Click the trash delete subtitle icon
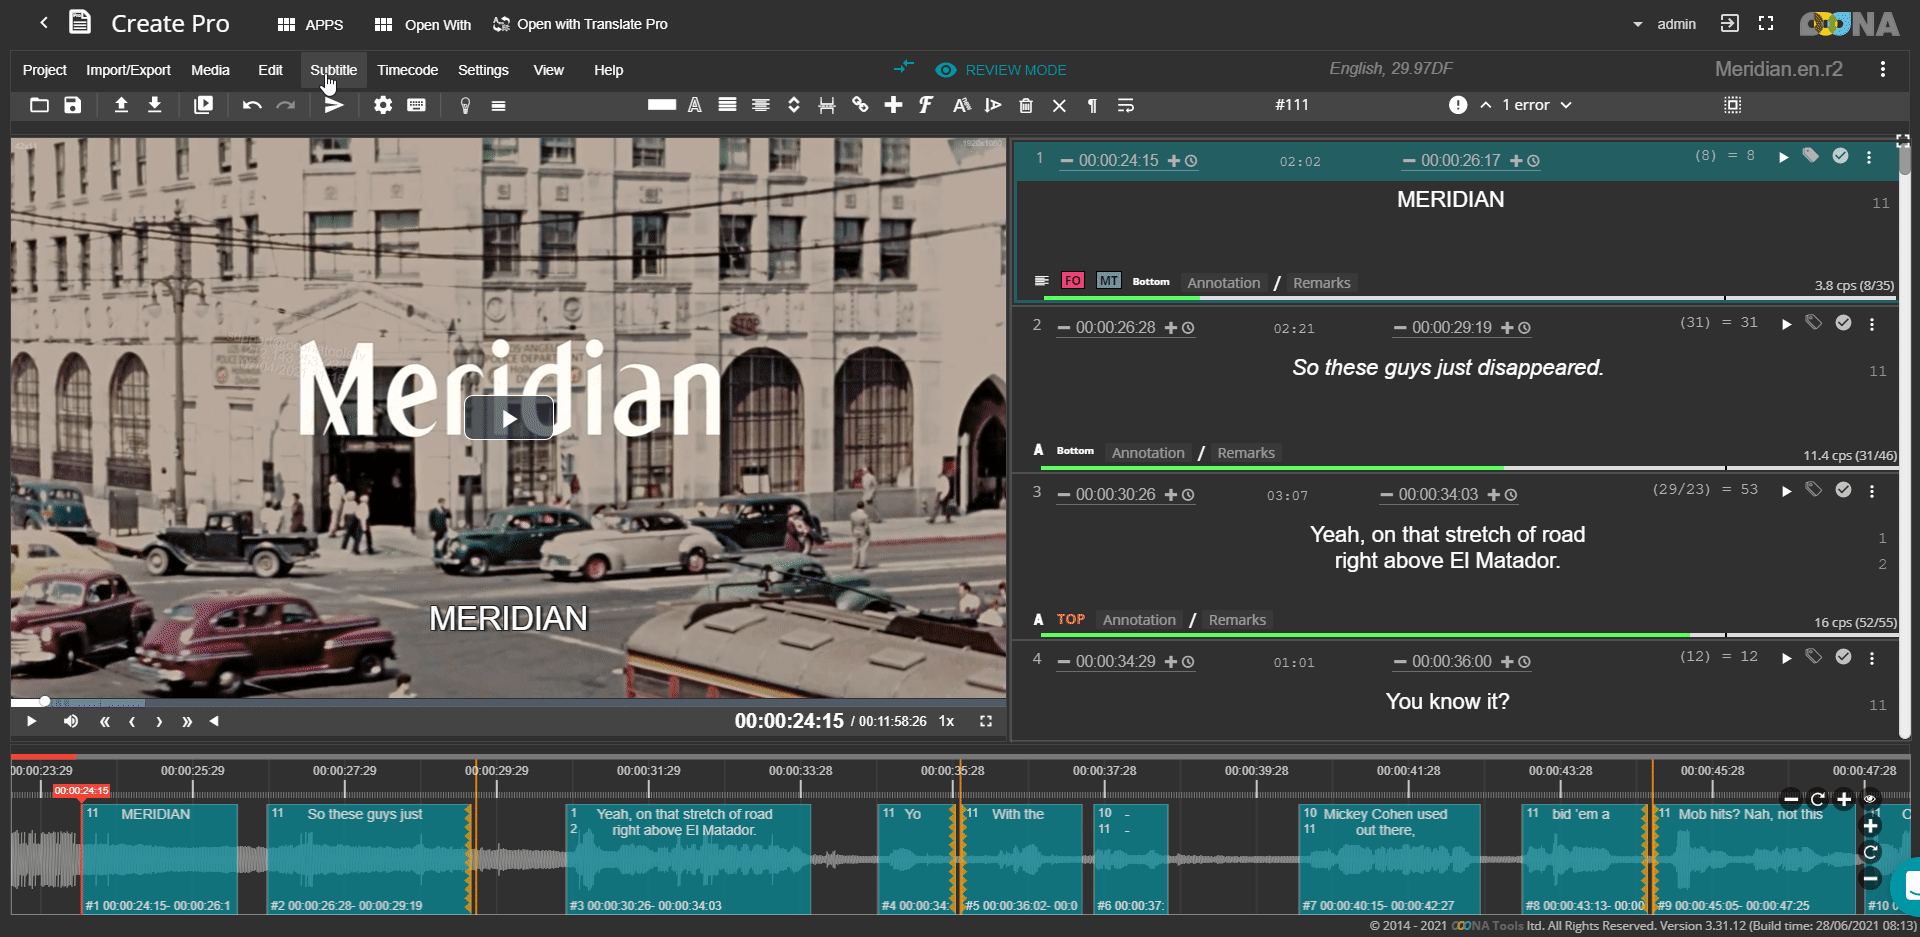Viewport: 1920px width, 937px height. tap(1026, 105)
